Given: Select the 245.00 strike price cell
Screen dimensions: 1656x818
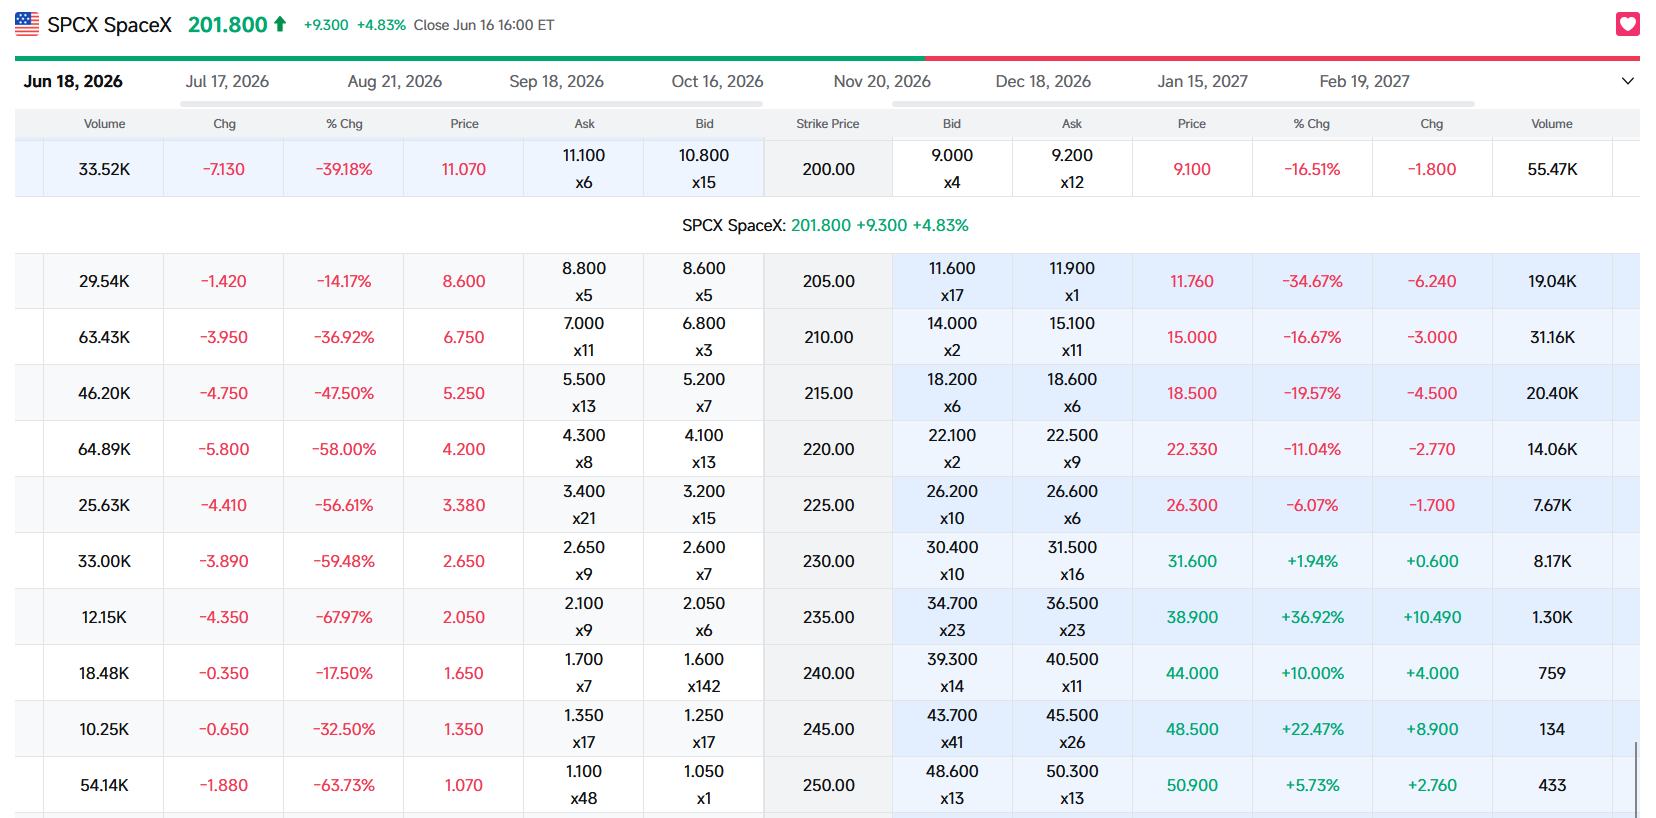Looking at the screenshot, I should (x=829, y=729).
